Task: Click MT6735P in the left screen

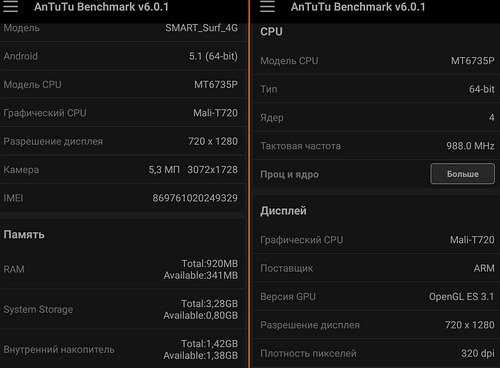Action: pyautogui.click(x=216, y=85)
